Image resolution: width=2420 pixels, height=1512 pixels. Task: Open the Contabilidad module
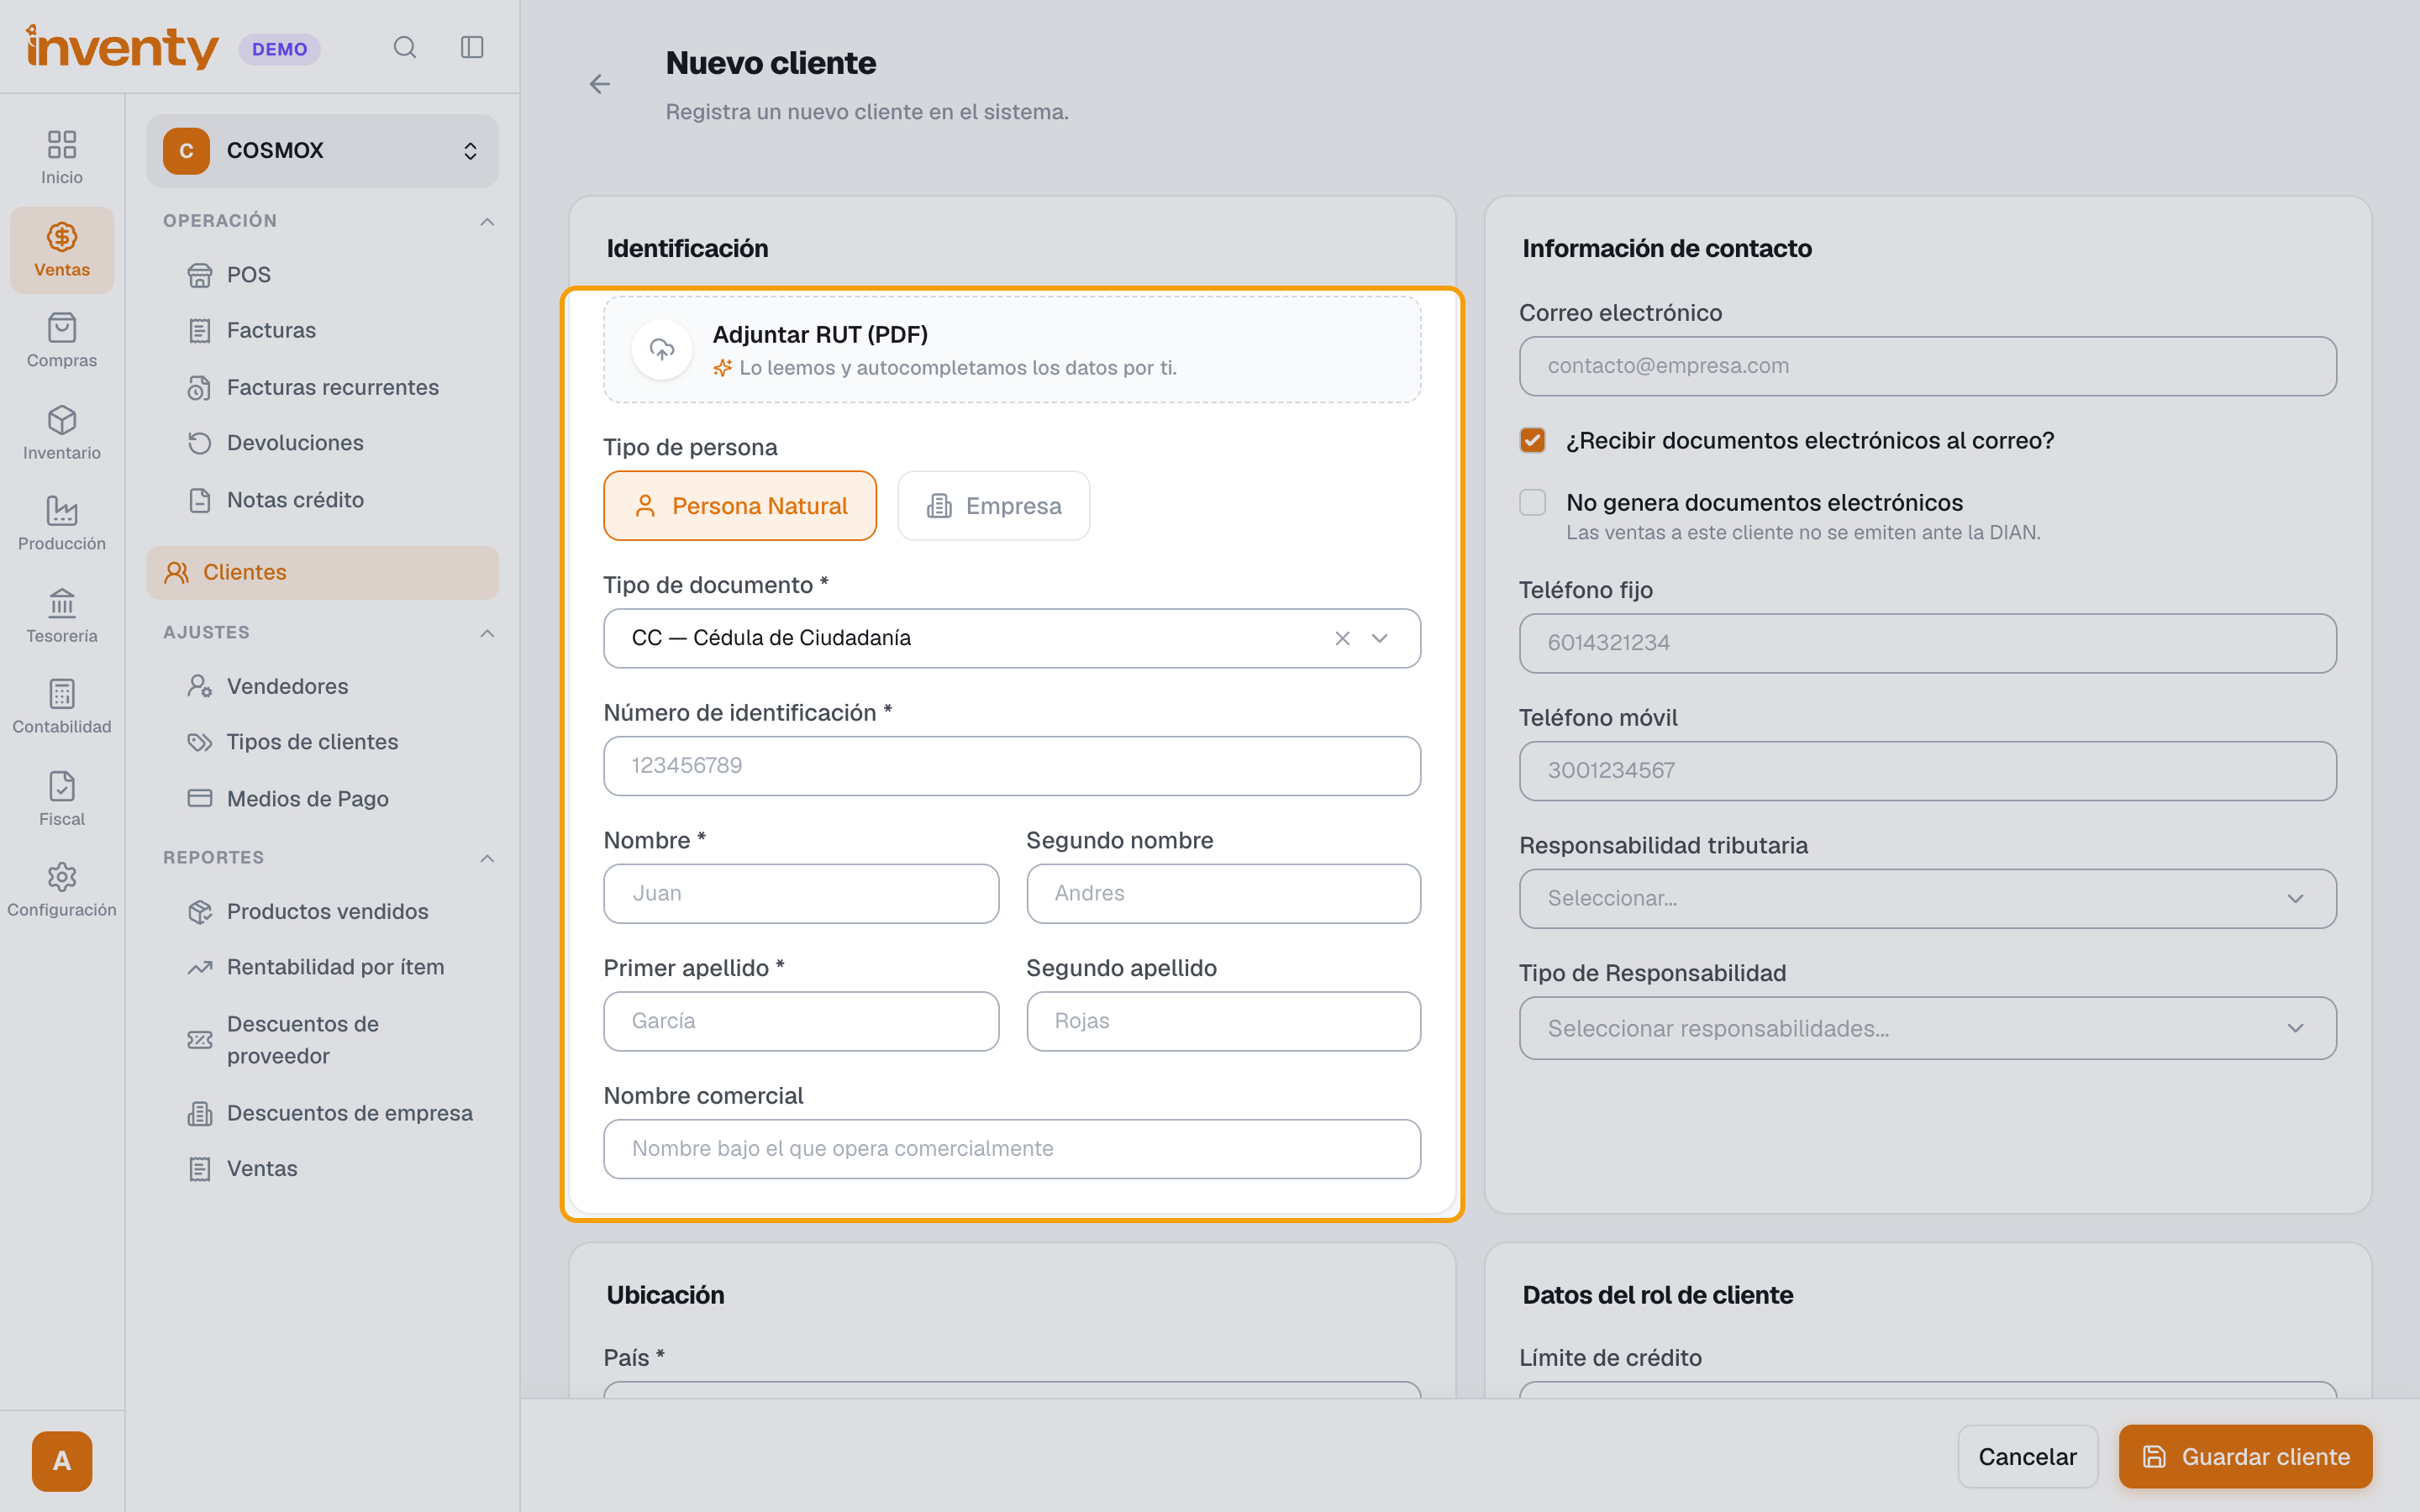62,707
